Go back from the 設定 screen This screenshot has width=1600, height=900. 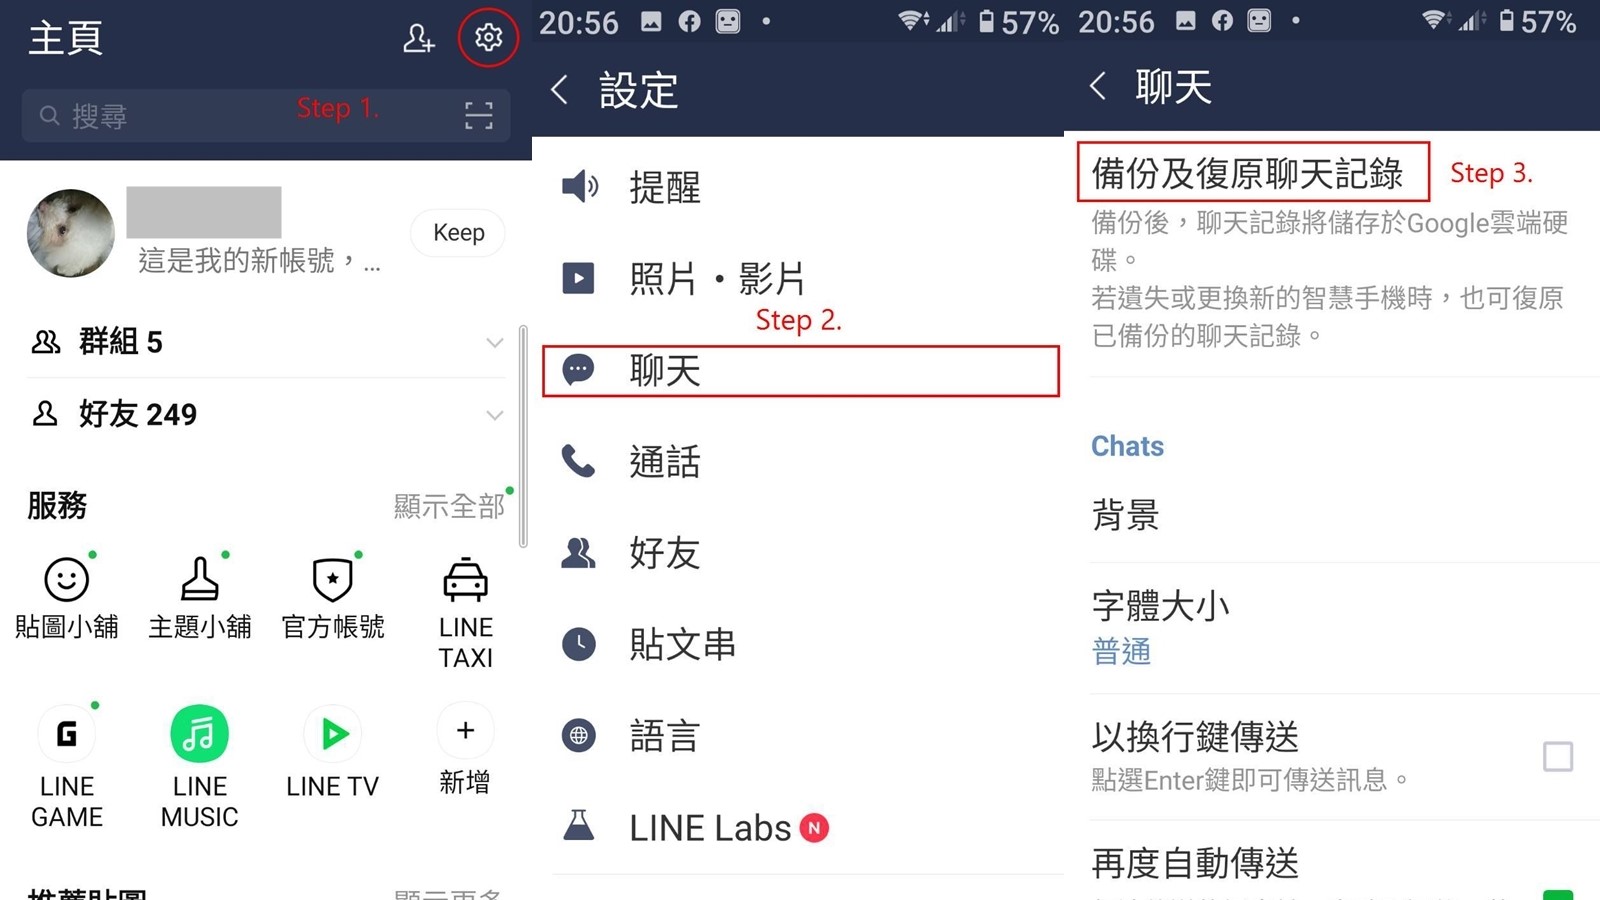click(560, 90)
